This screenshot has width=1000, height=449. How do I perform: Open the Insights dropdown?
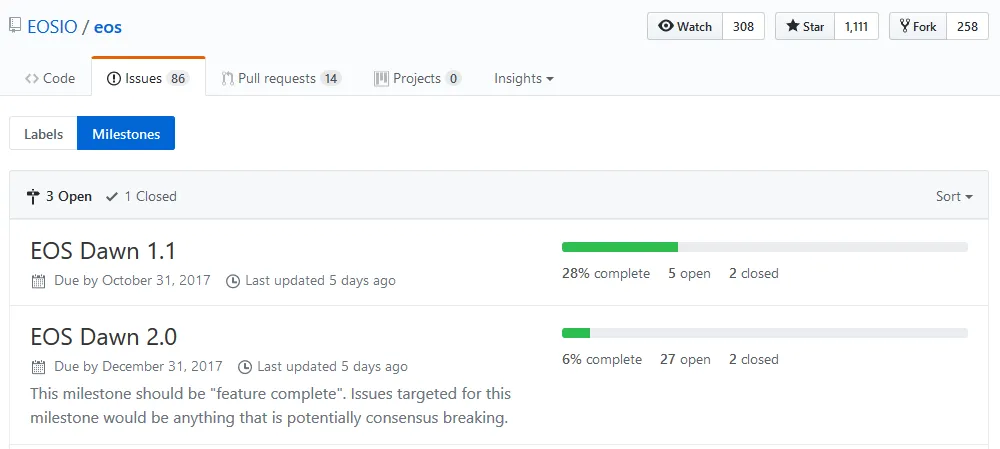[x=524, y=78]
